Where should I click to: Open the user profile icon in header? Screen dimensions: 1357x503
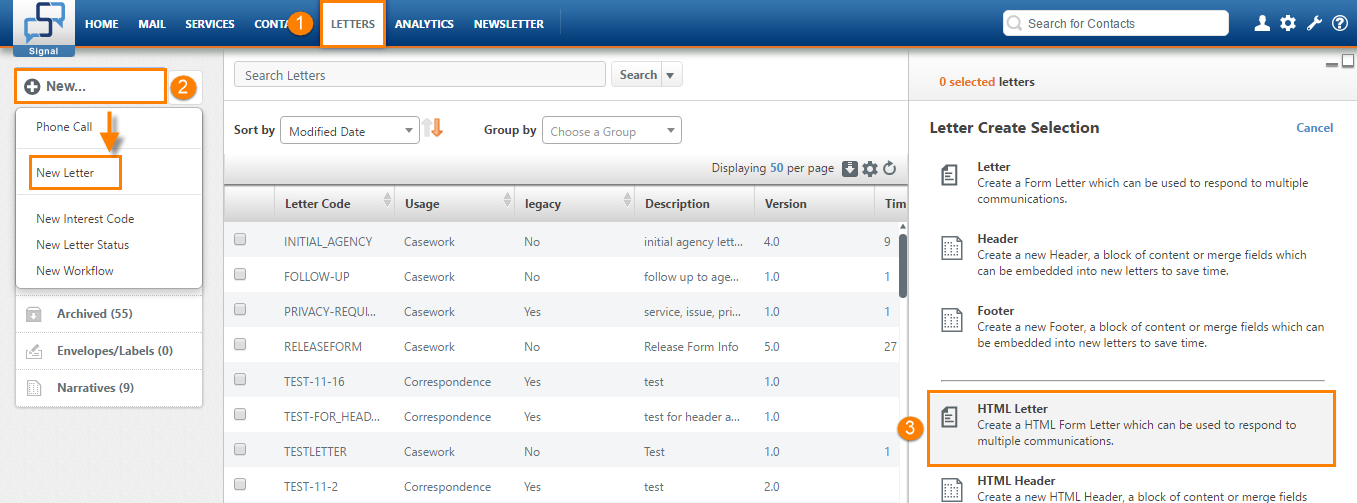click(x=1262, y=23)
